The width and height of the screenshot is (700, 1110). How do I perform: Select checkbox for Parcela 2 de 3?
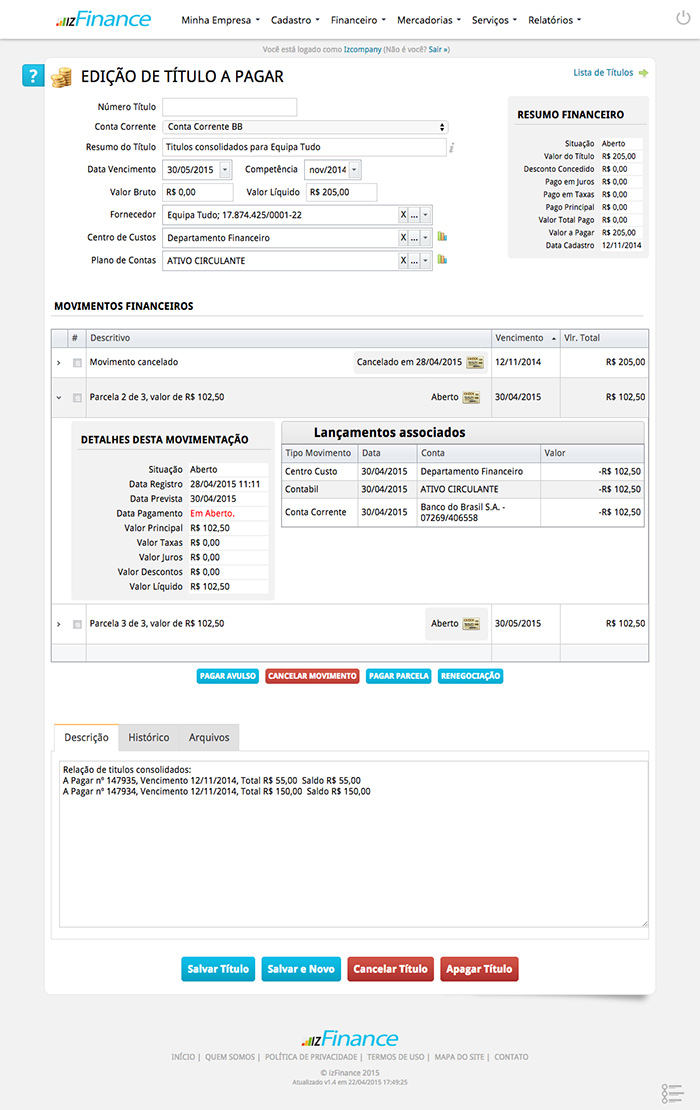click(77, 397)
